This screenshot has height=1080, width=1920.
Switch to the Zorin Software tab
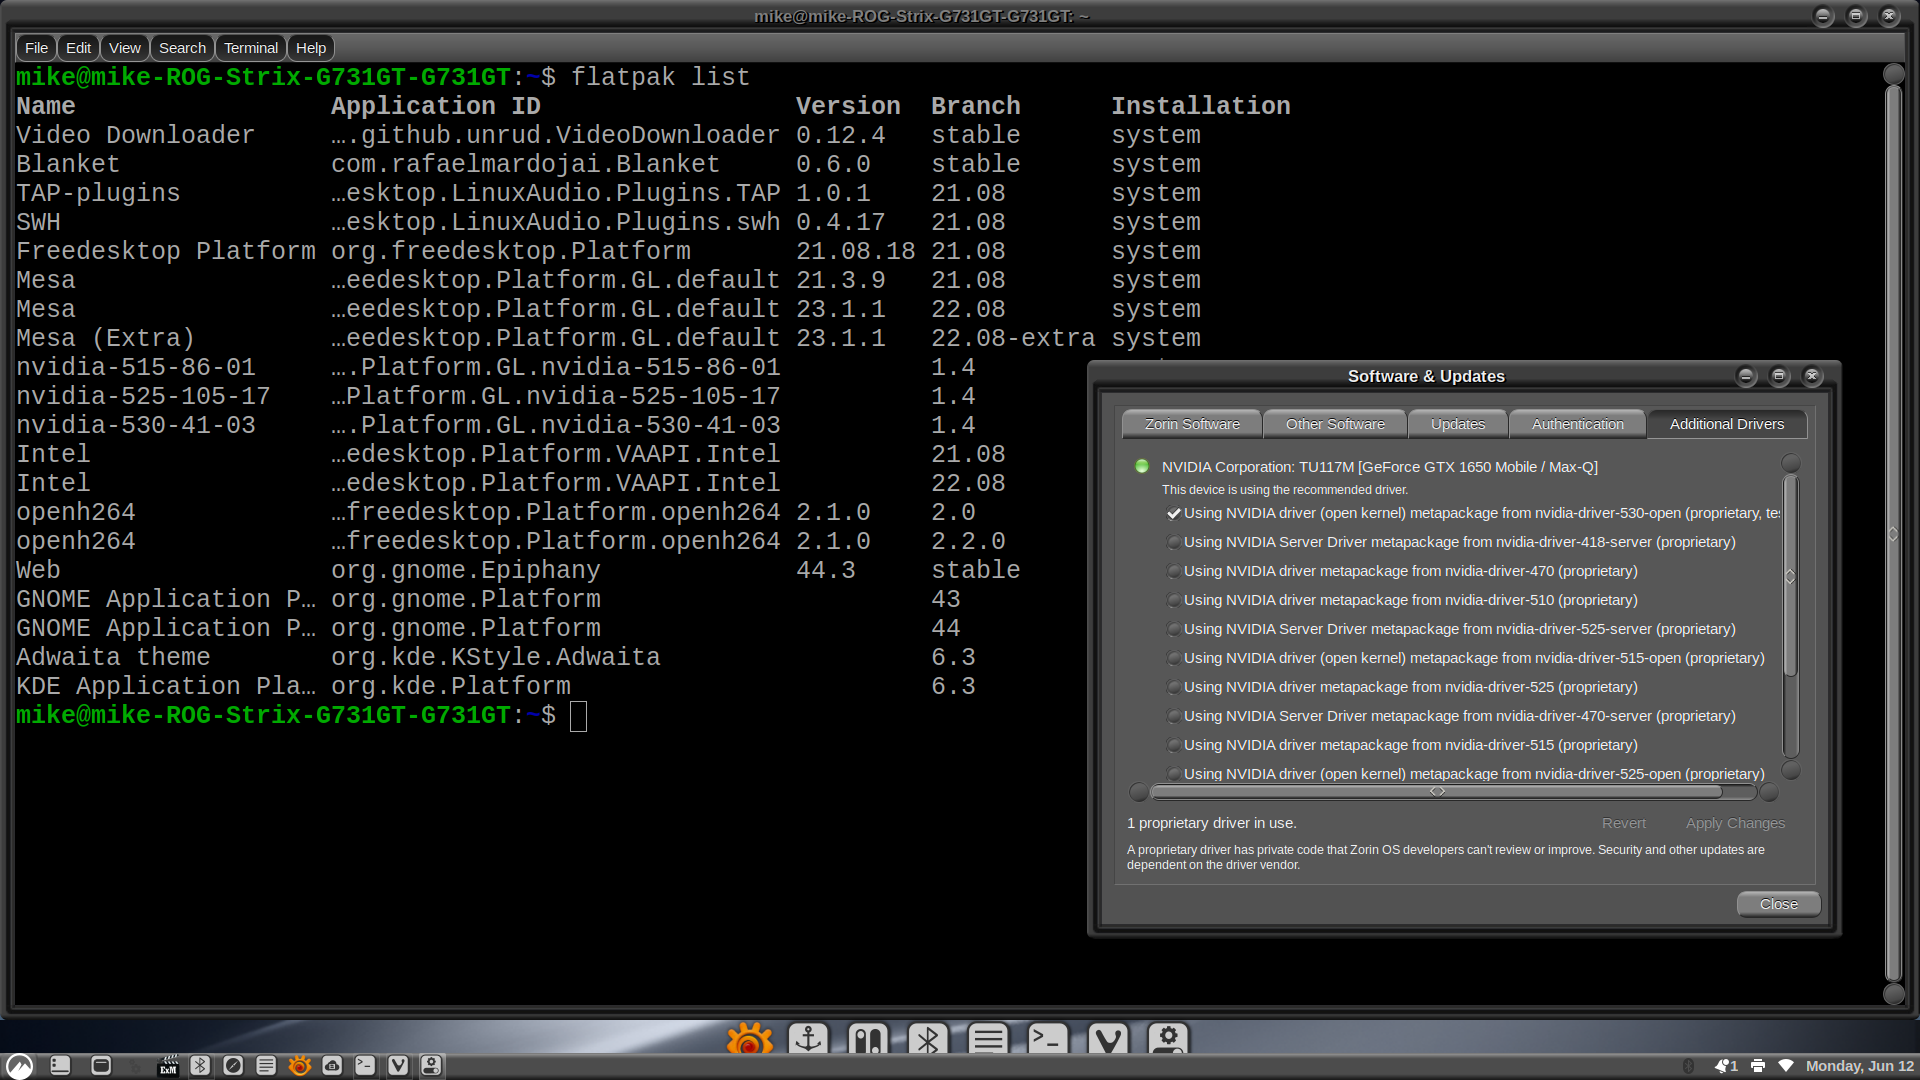[x=1192, y=424]
